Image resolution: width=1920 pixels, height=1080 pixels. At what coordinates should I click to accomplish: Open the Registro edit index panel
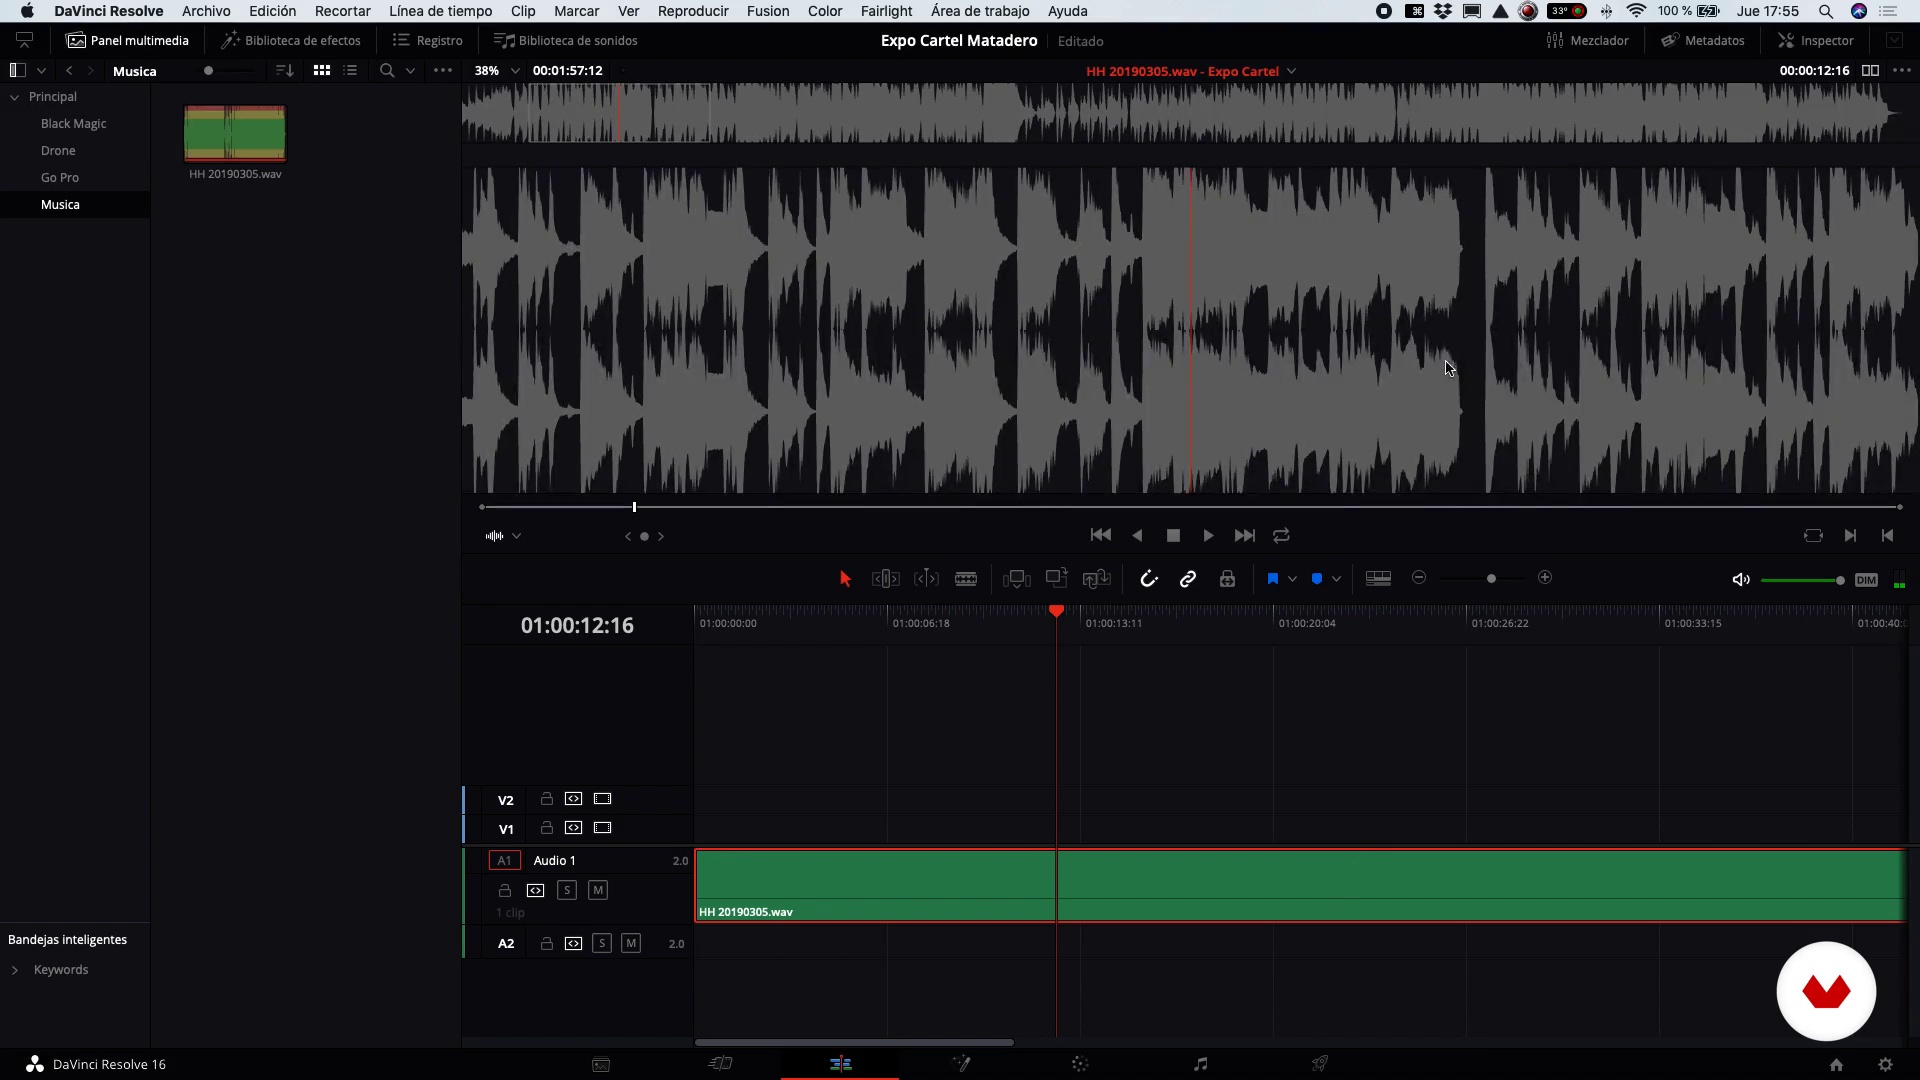428,41
